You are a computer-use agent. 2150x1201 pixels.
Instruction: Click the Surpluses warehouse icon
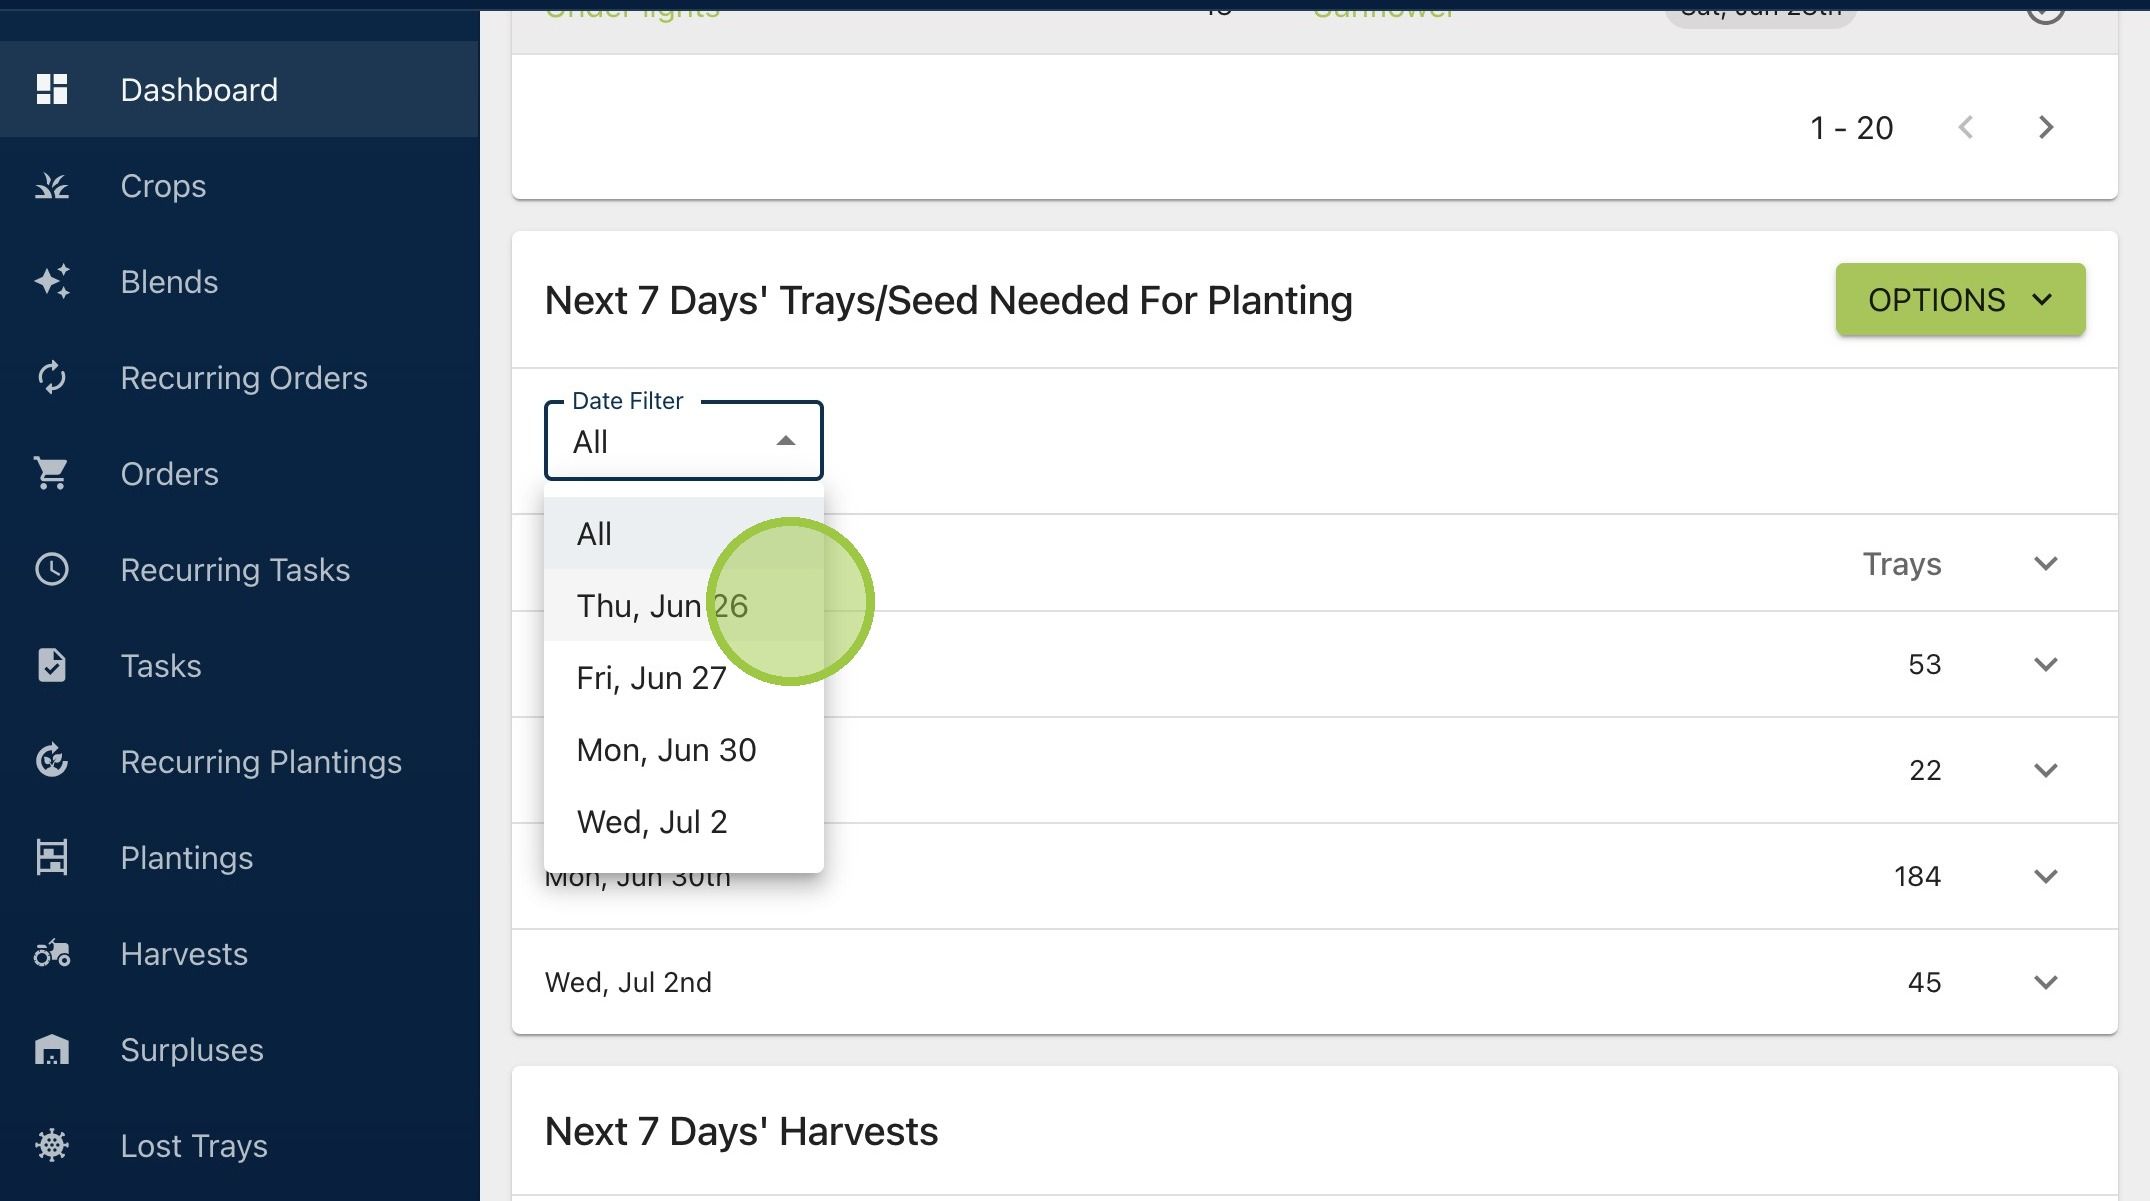tap(52, 1049)
